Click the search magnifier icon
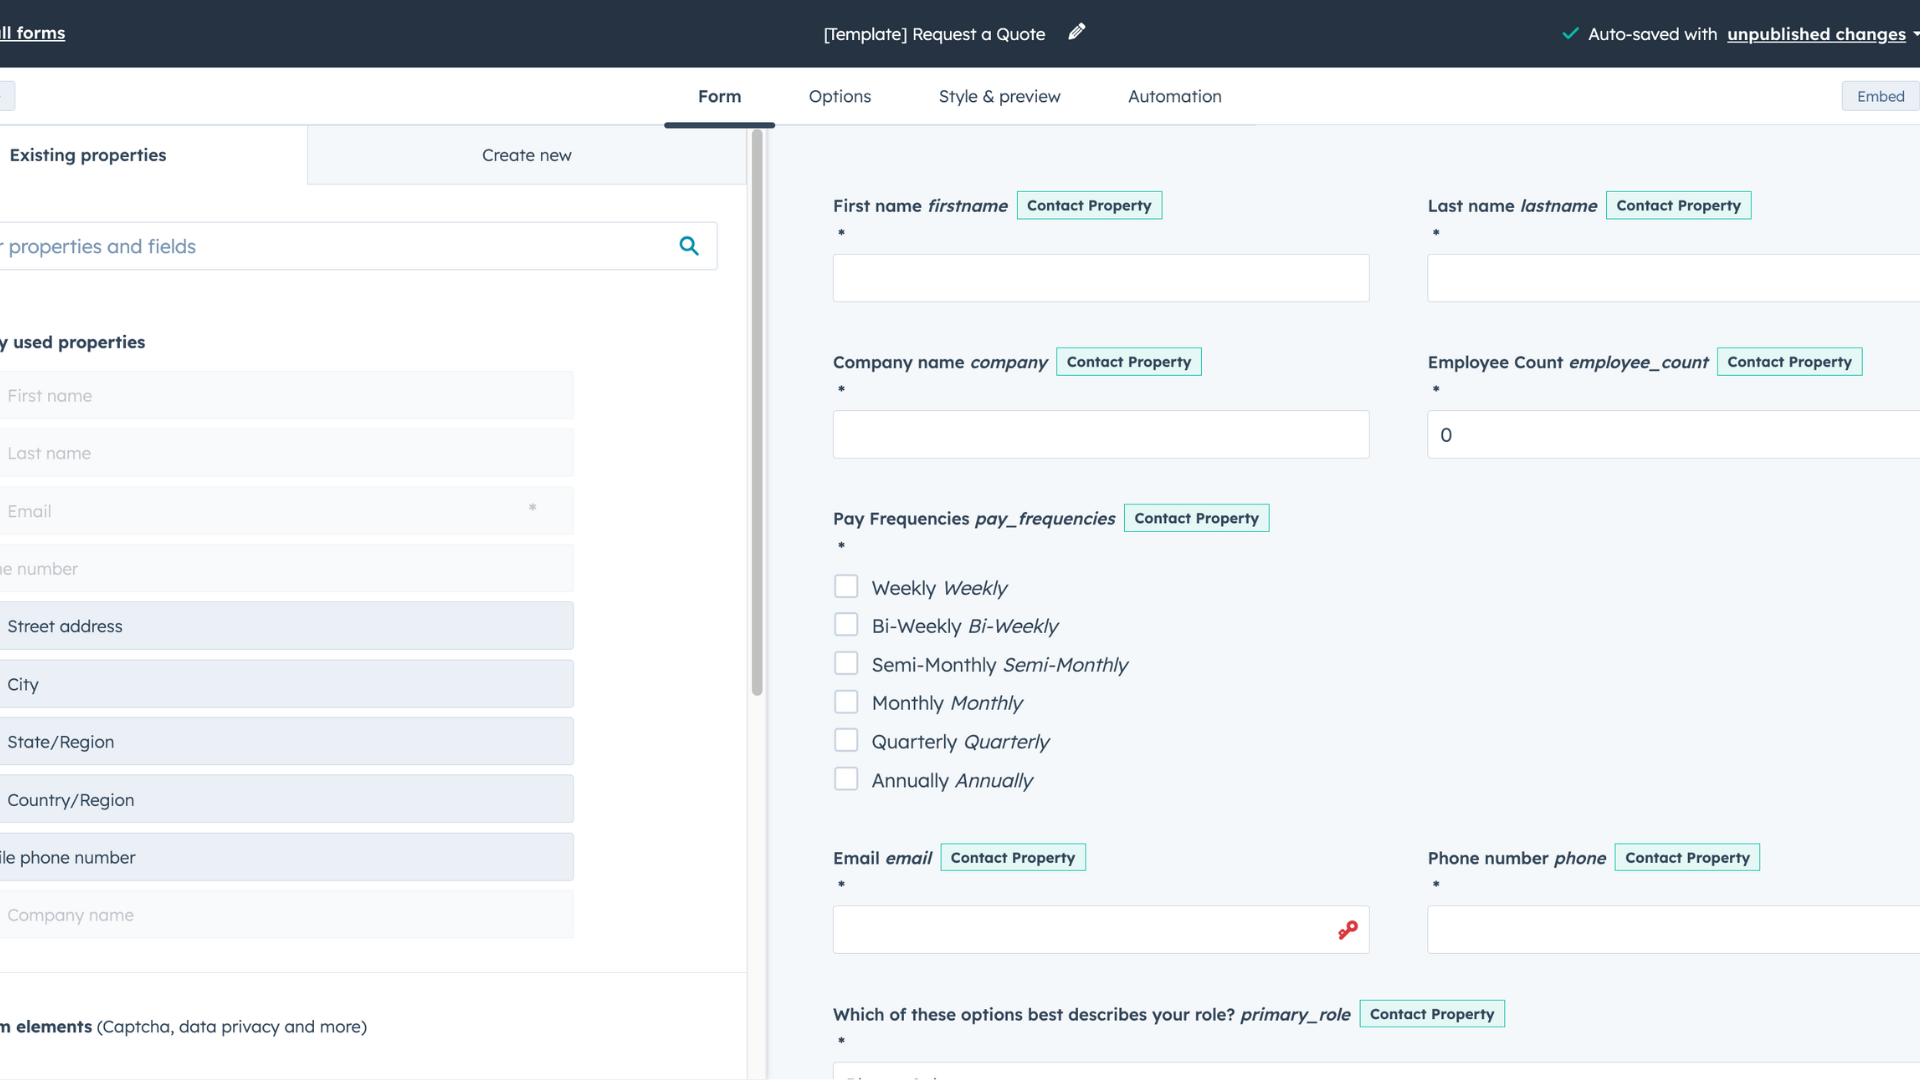The image size is (1920, 1080). 689,246
